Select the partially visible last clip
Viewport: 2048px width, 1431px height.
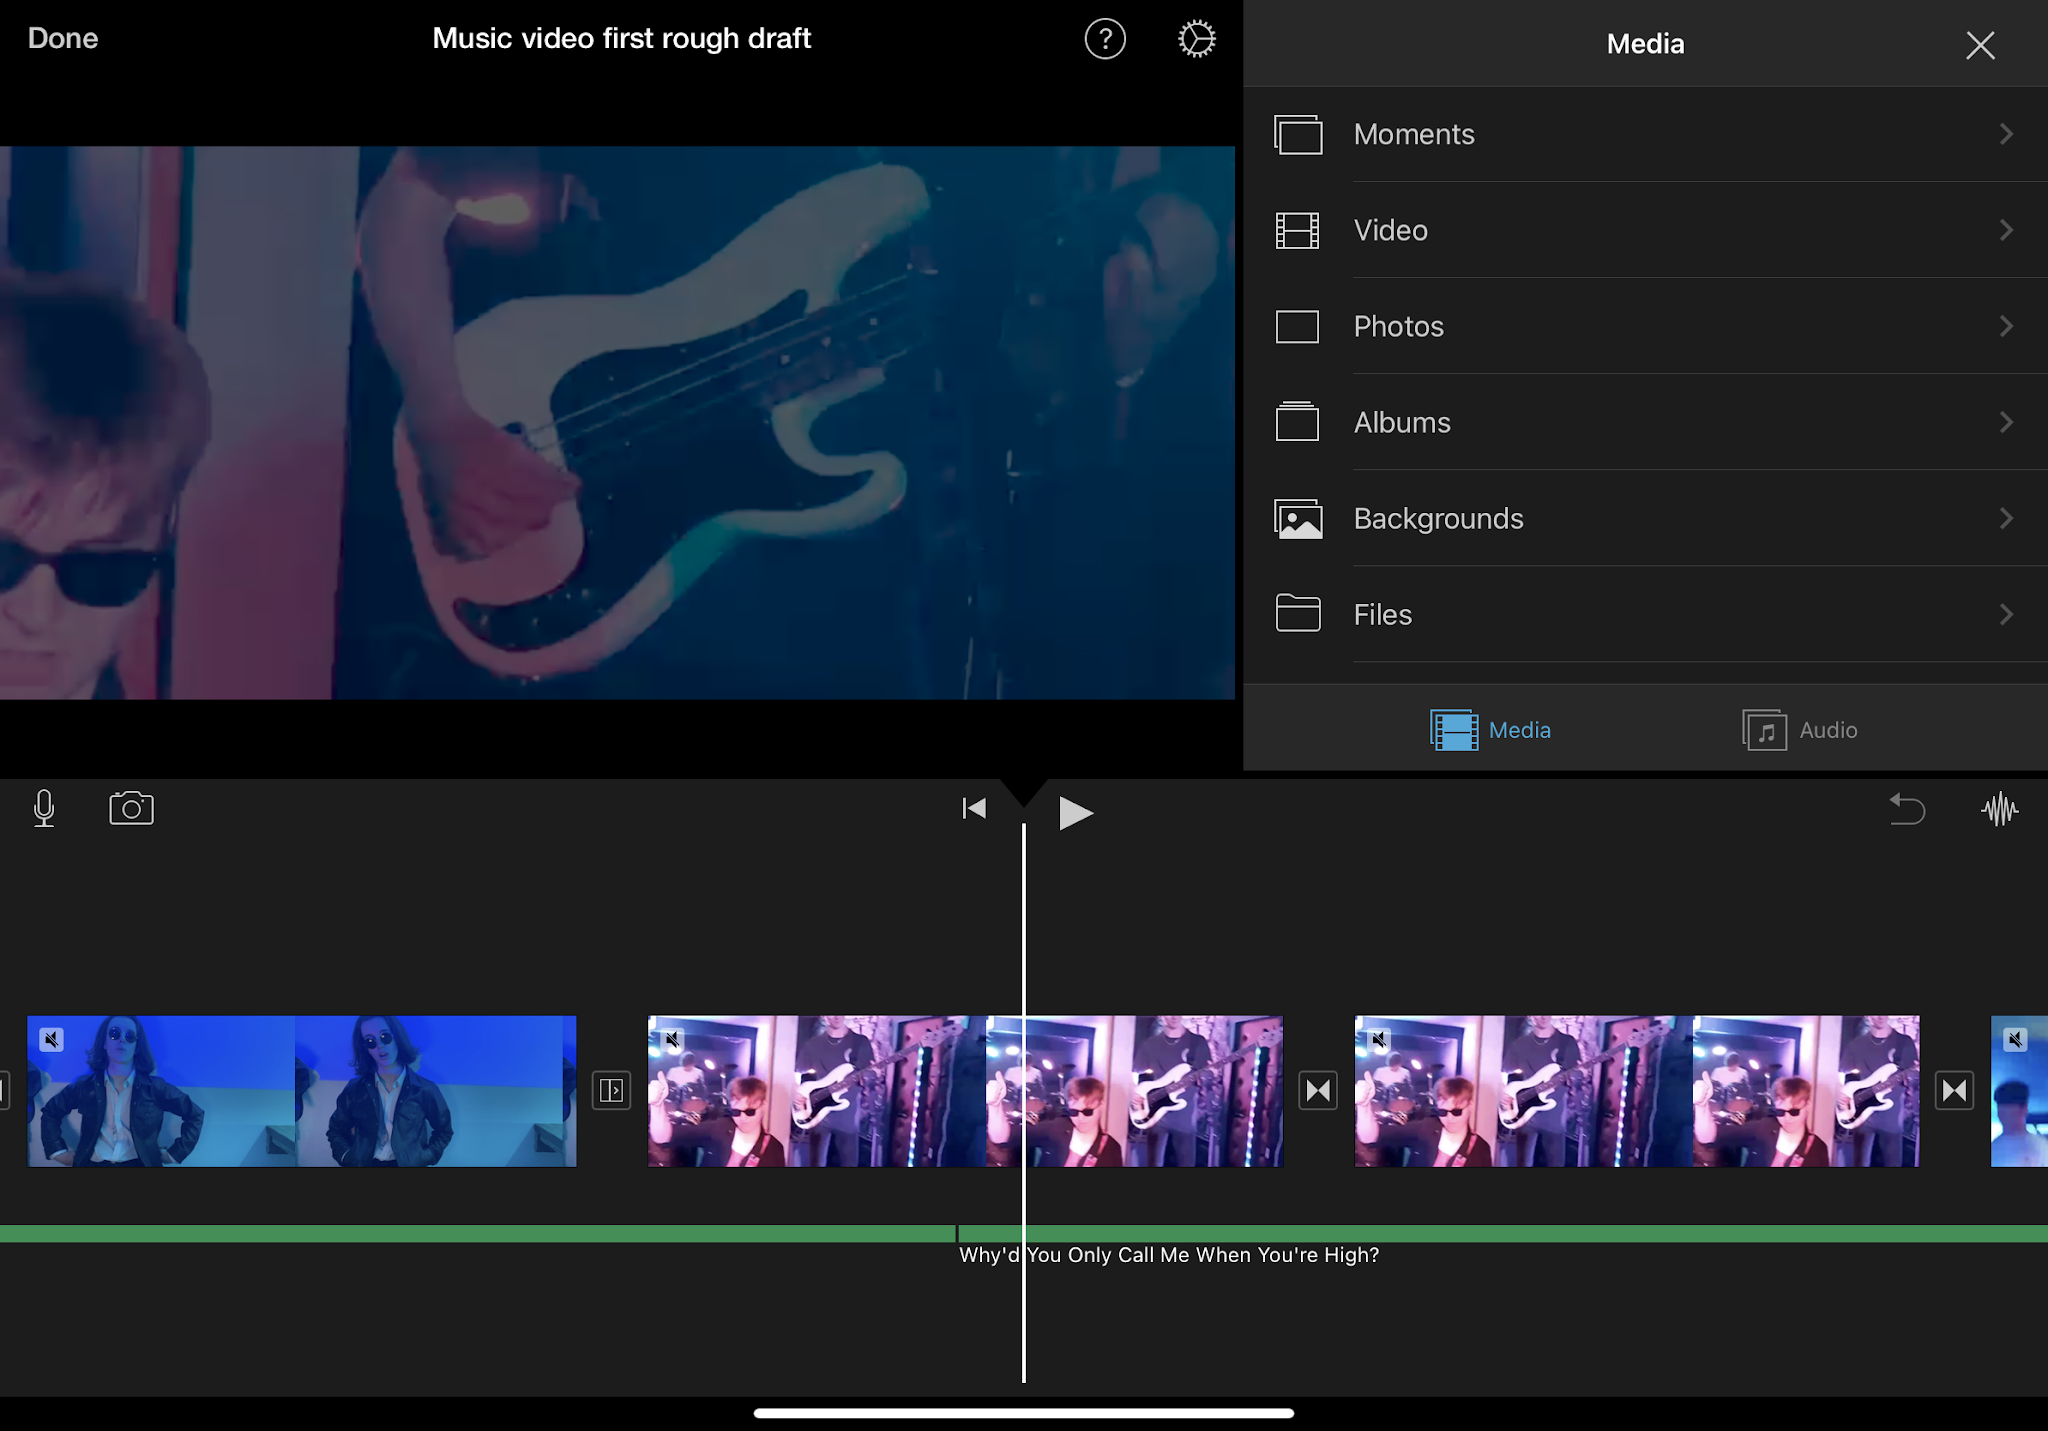tap(2019, 1091)
